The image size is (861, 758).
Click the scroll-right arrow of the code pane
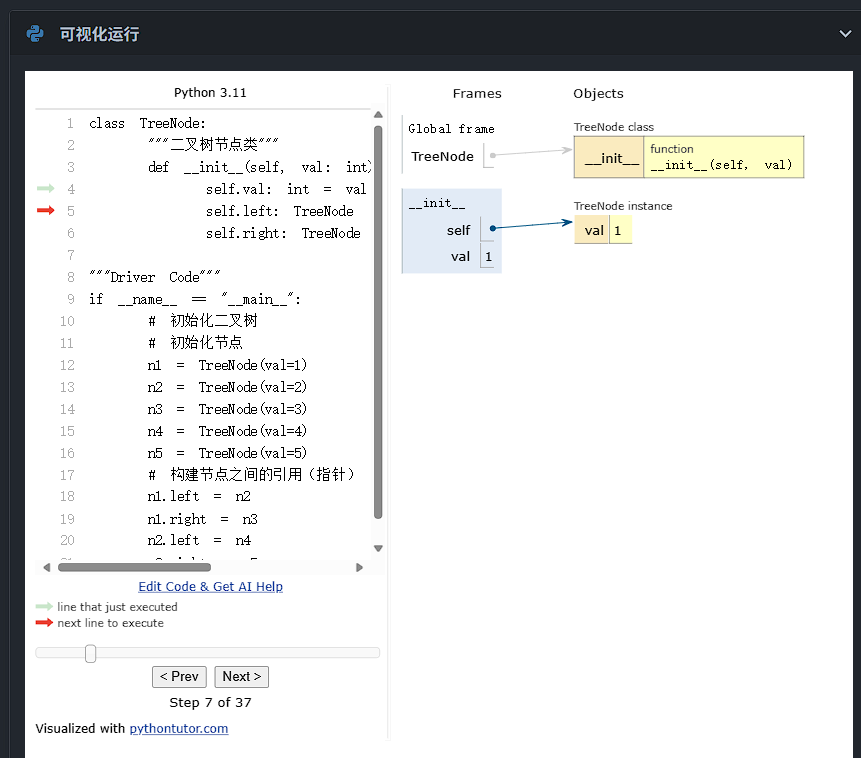359,567
